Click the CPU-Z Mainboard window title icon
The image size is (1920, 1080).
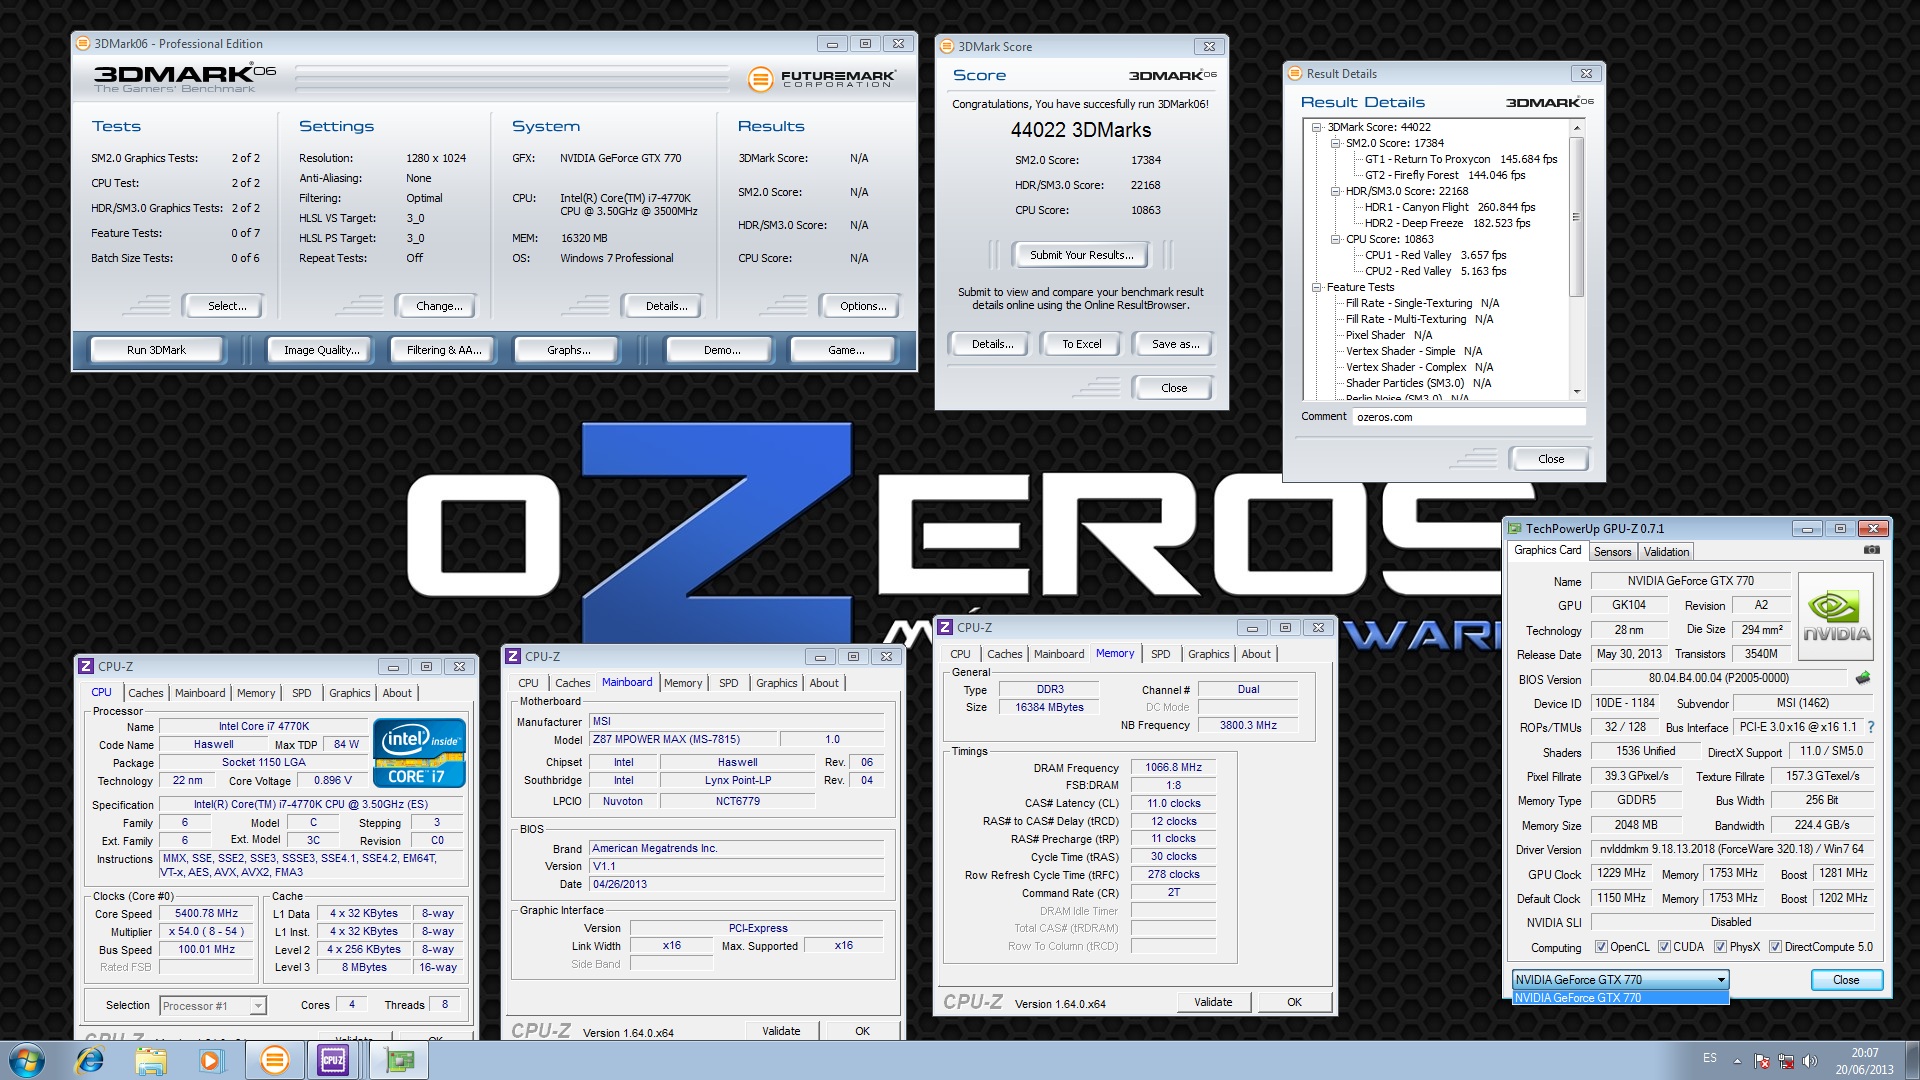[513, 656]
